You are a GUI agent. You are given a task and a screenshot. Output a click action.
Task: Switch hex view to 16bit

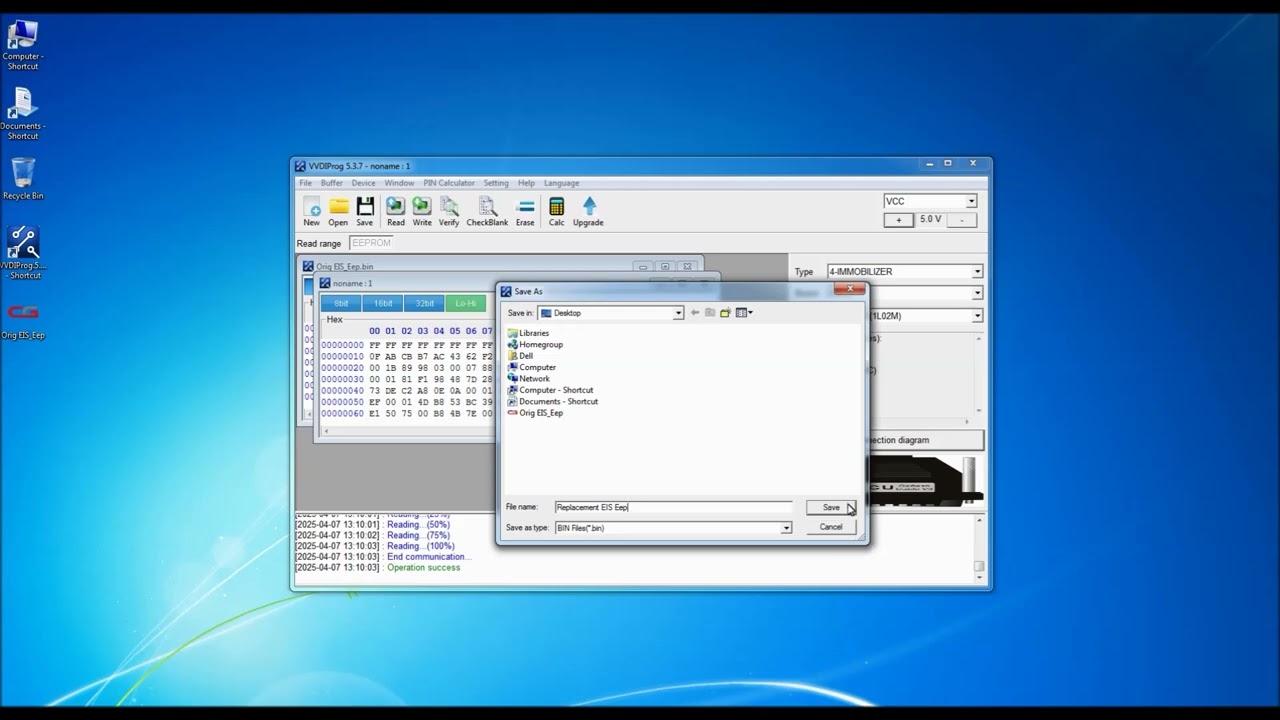click(x=383, y=303)
